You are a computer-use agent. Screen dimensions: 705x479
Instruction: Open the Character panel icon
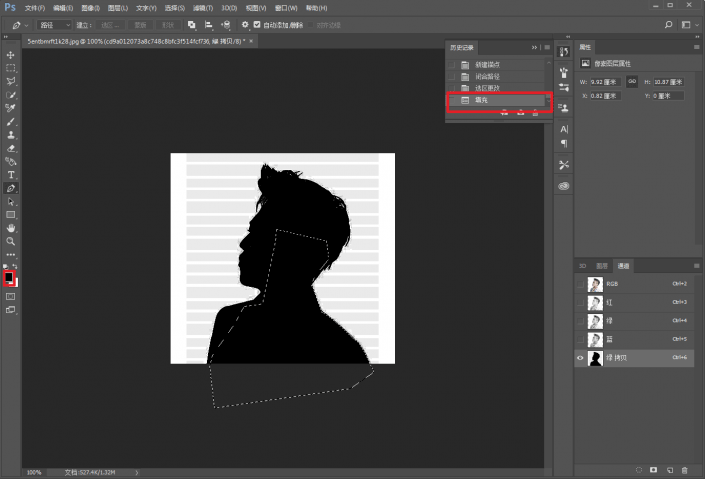point(564,129)
